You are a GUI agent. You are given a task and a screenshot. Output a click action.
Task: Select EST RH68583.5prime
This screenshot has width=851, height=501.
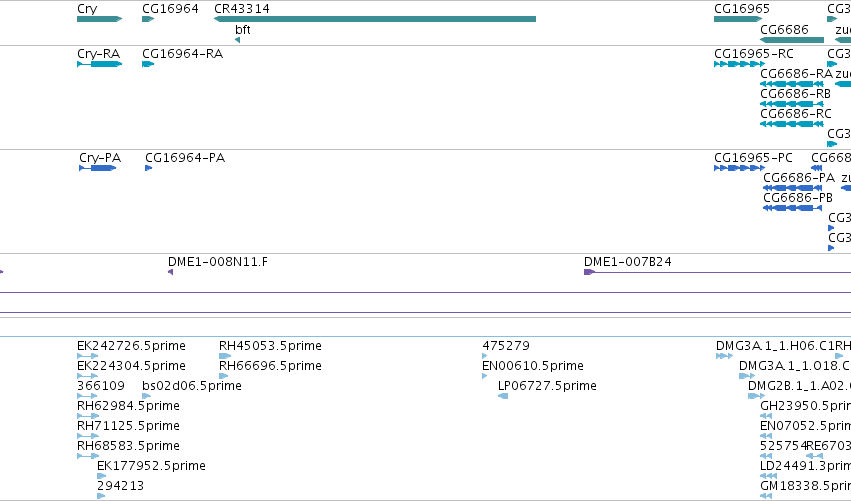87,456
